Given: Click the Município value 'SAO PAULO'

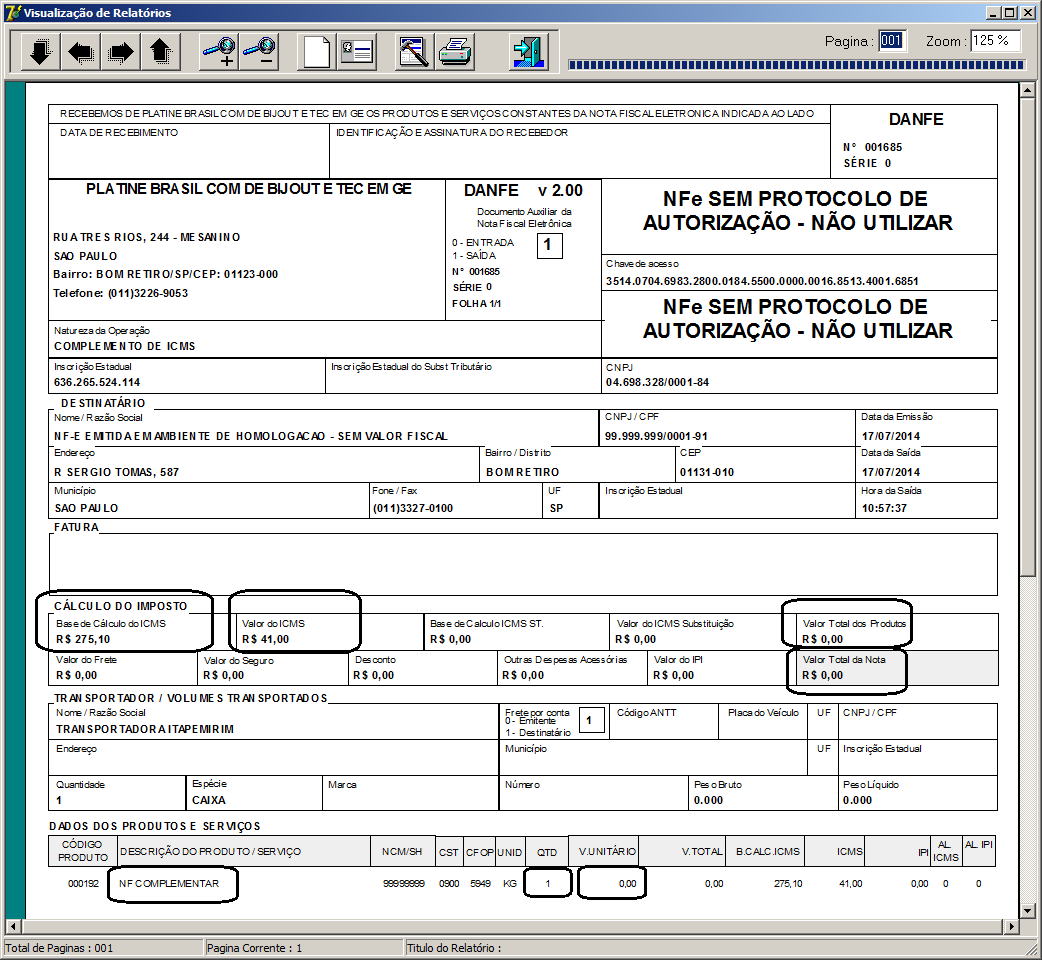Looking at the screenshot, I should pyautogui.click(x=86, y=508).
